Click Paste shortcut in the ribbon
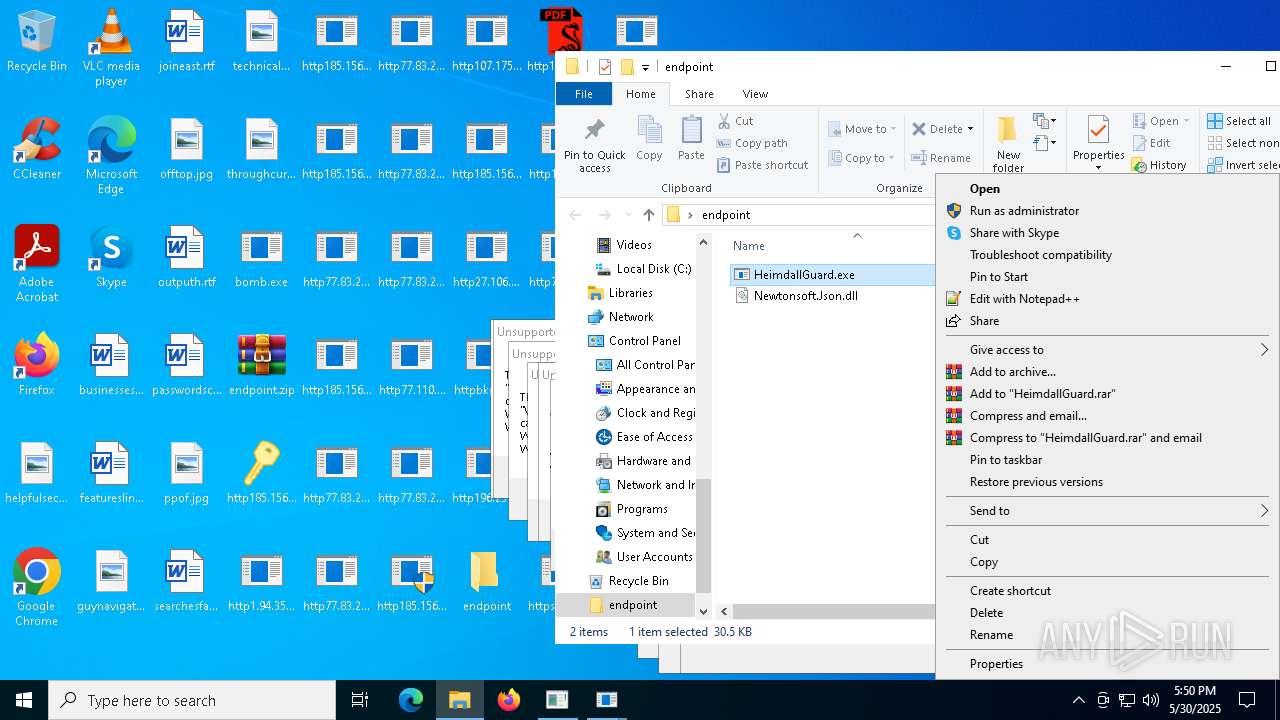The image size is (1280, 720). click(x=762, y=165)
